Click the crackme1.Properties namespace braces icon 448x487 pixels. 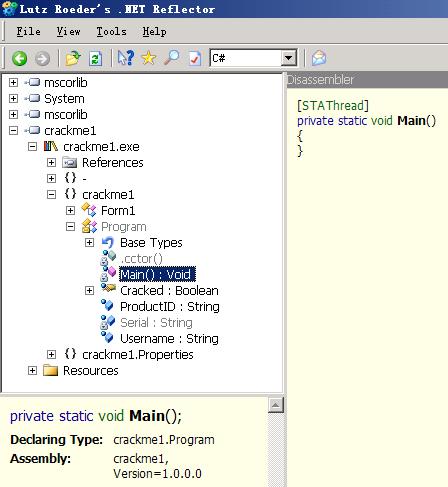[70, 354]
